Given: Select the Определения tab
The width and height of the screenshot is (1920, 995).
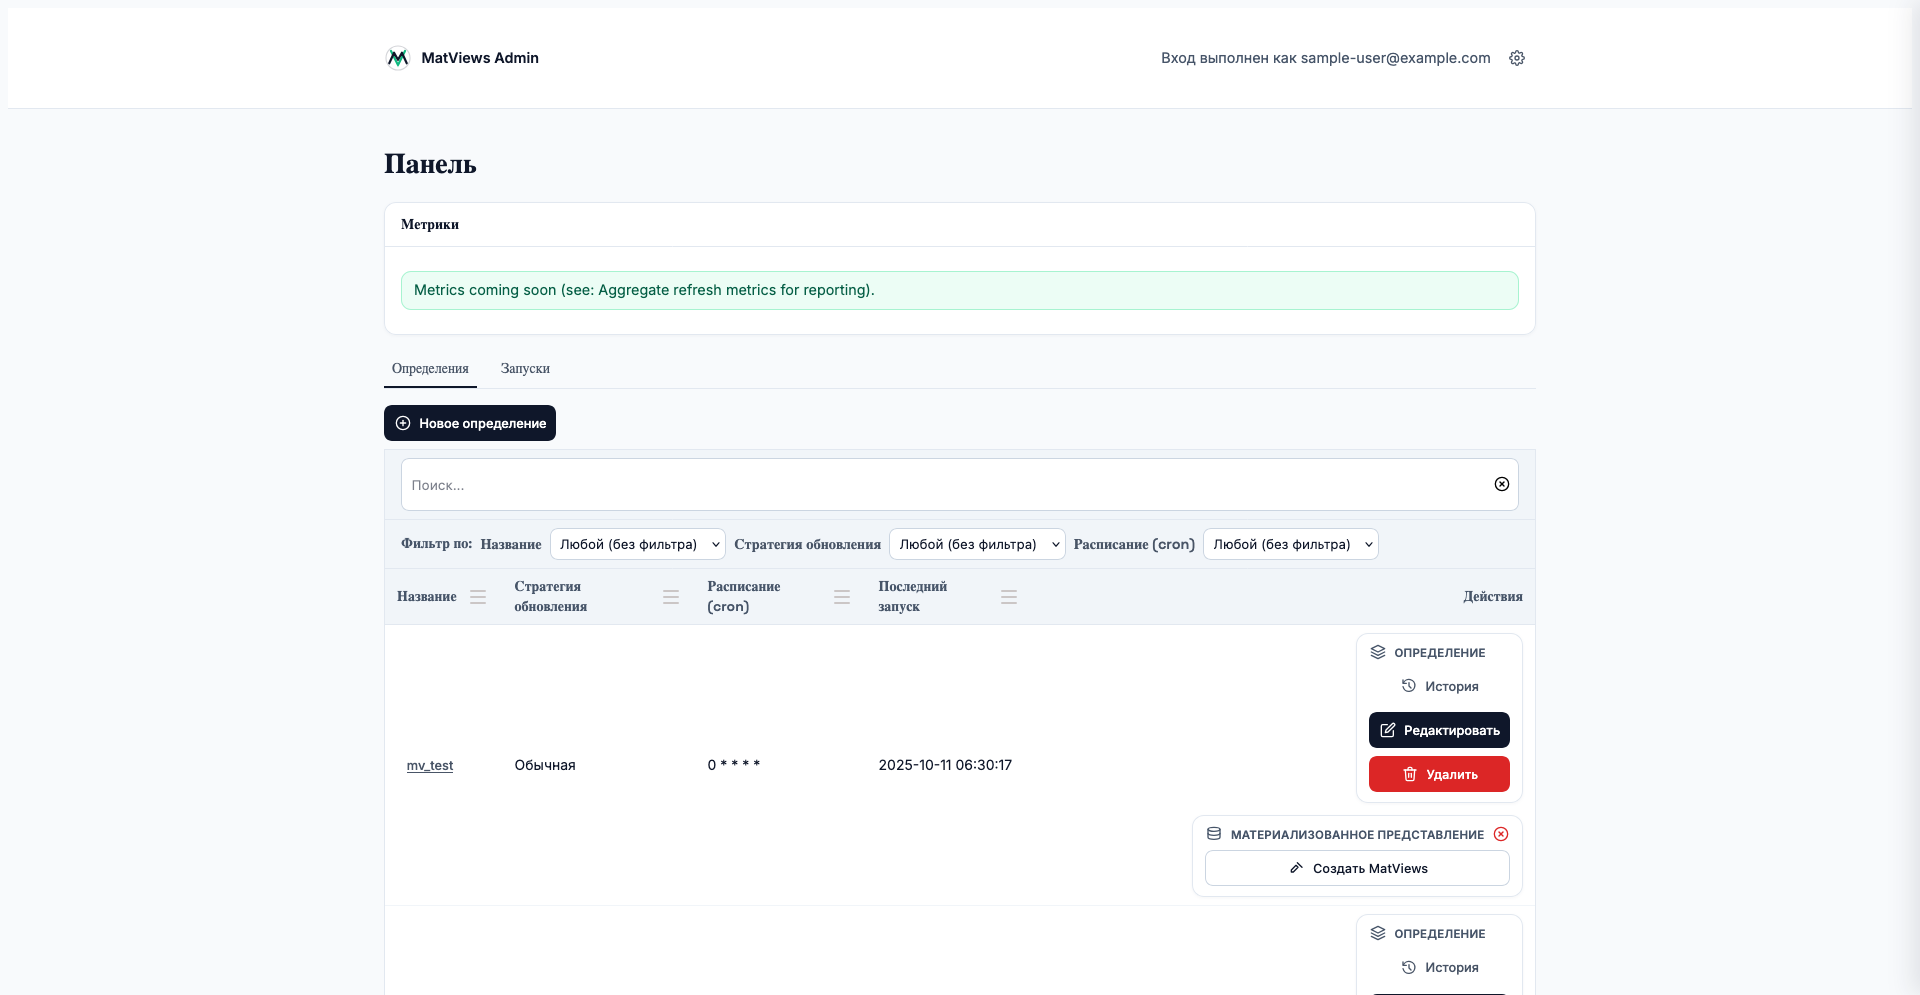Looking at the screenshot, I should tap(430, 369).
